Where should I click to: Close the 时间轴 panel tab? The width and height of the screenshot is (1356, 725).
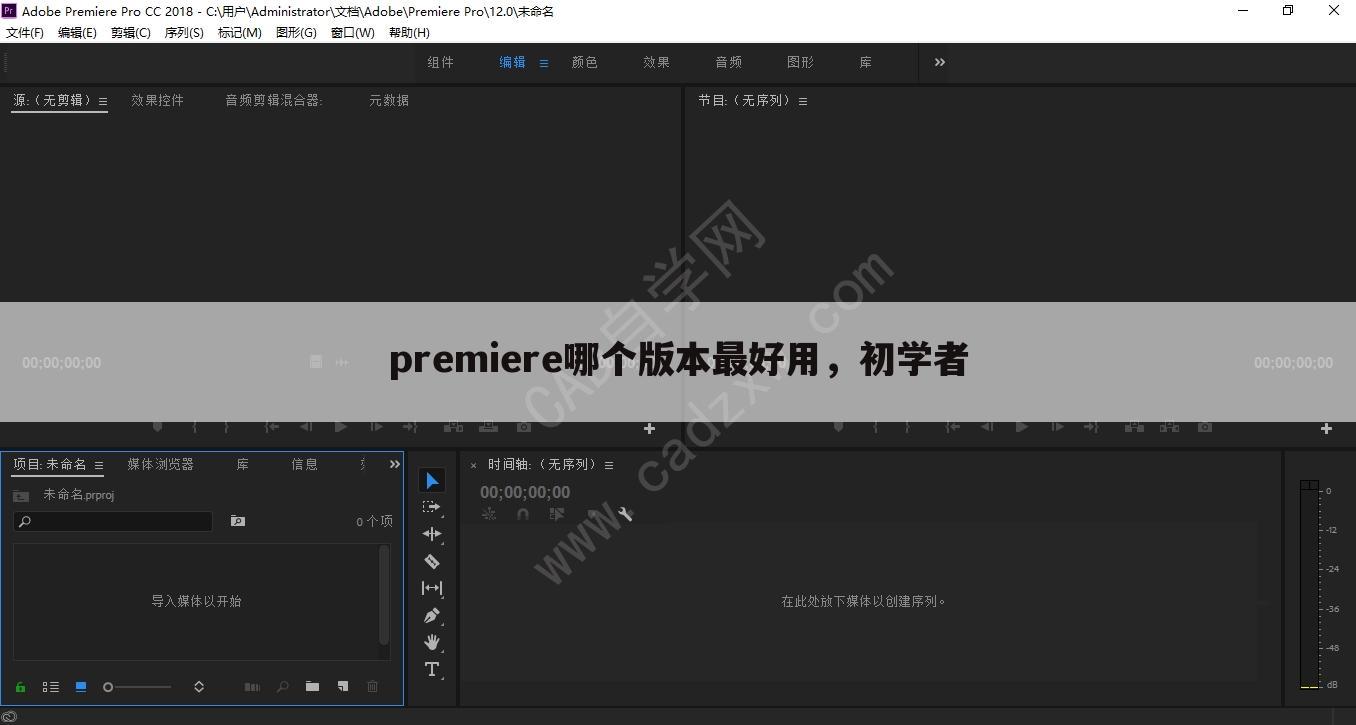[474, 465]
